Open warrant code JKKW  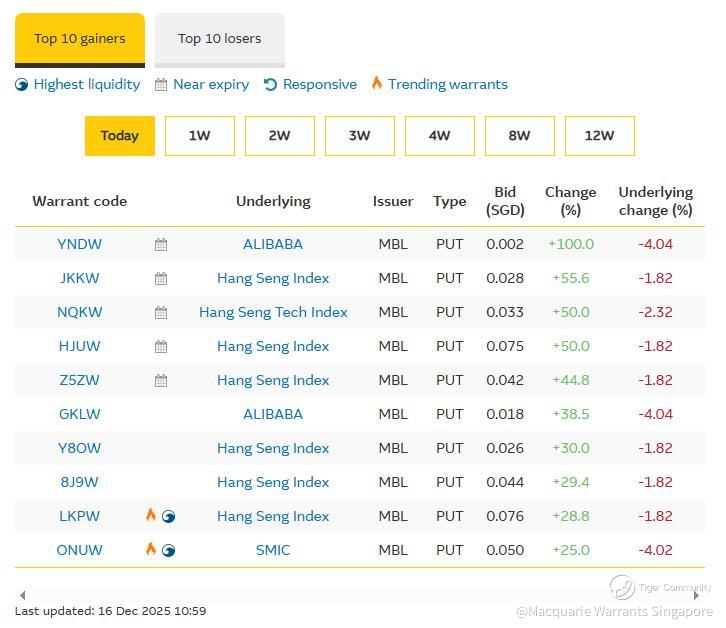click(x=80, y=278)
